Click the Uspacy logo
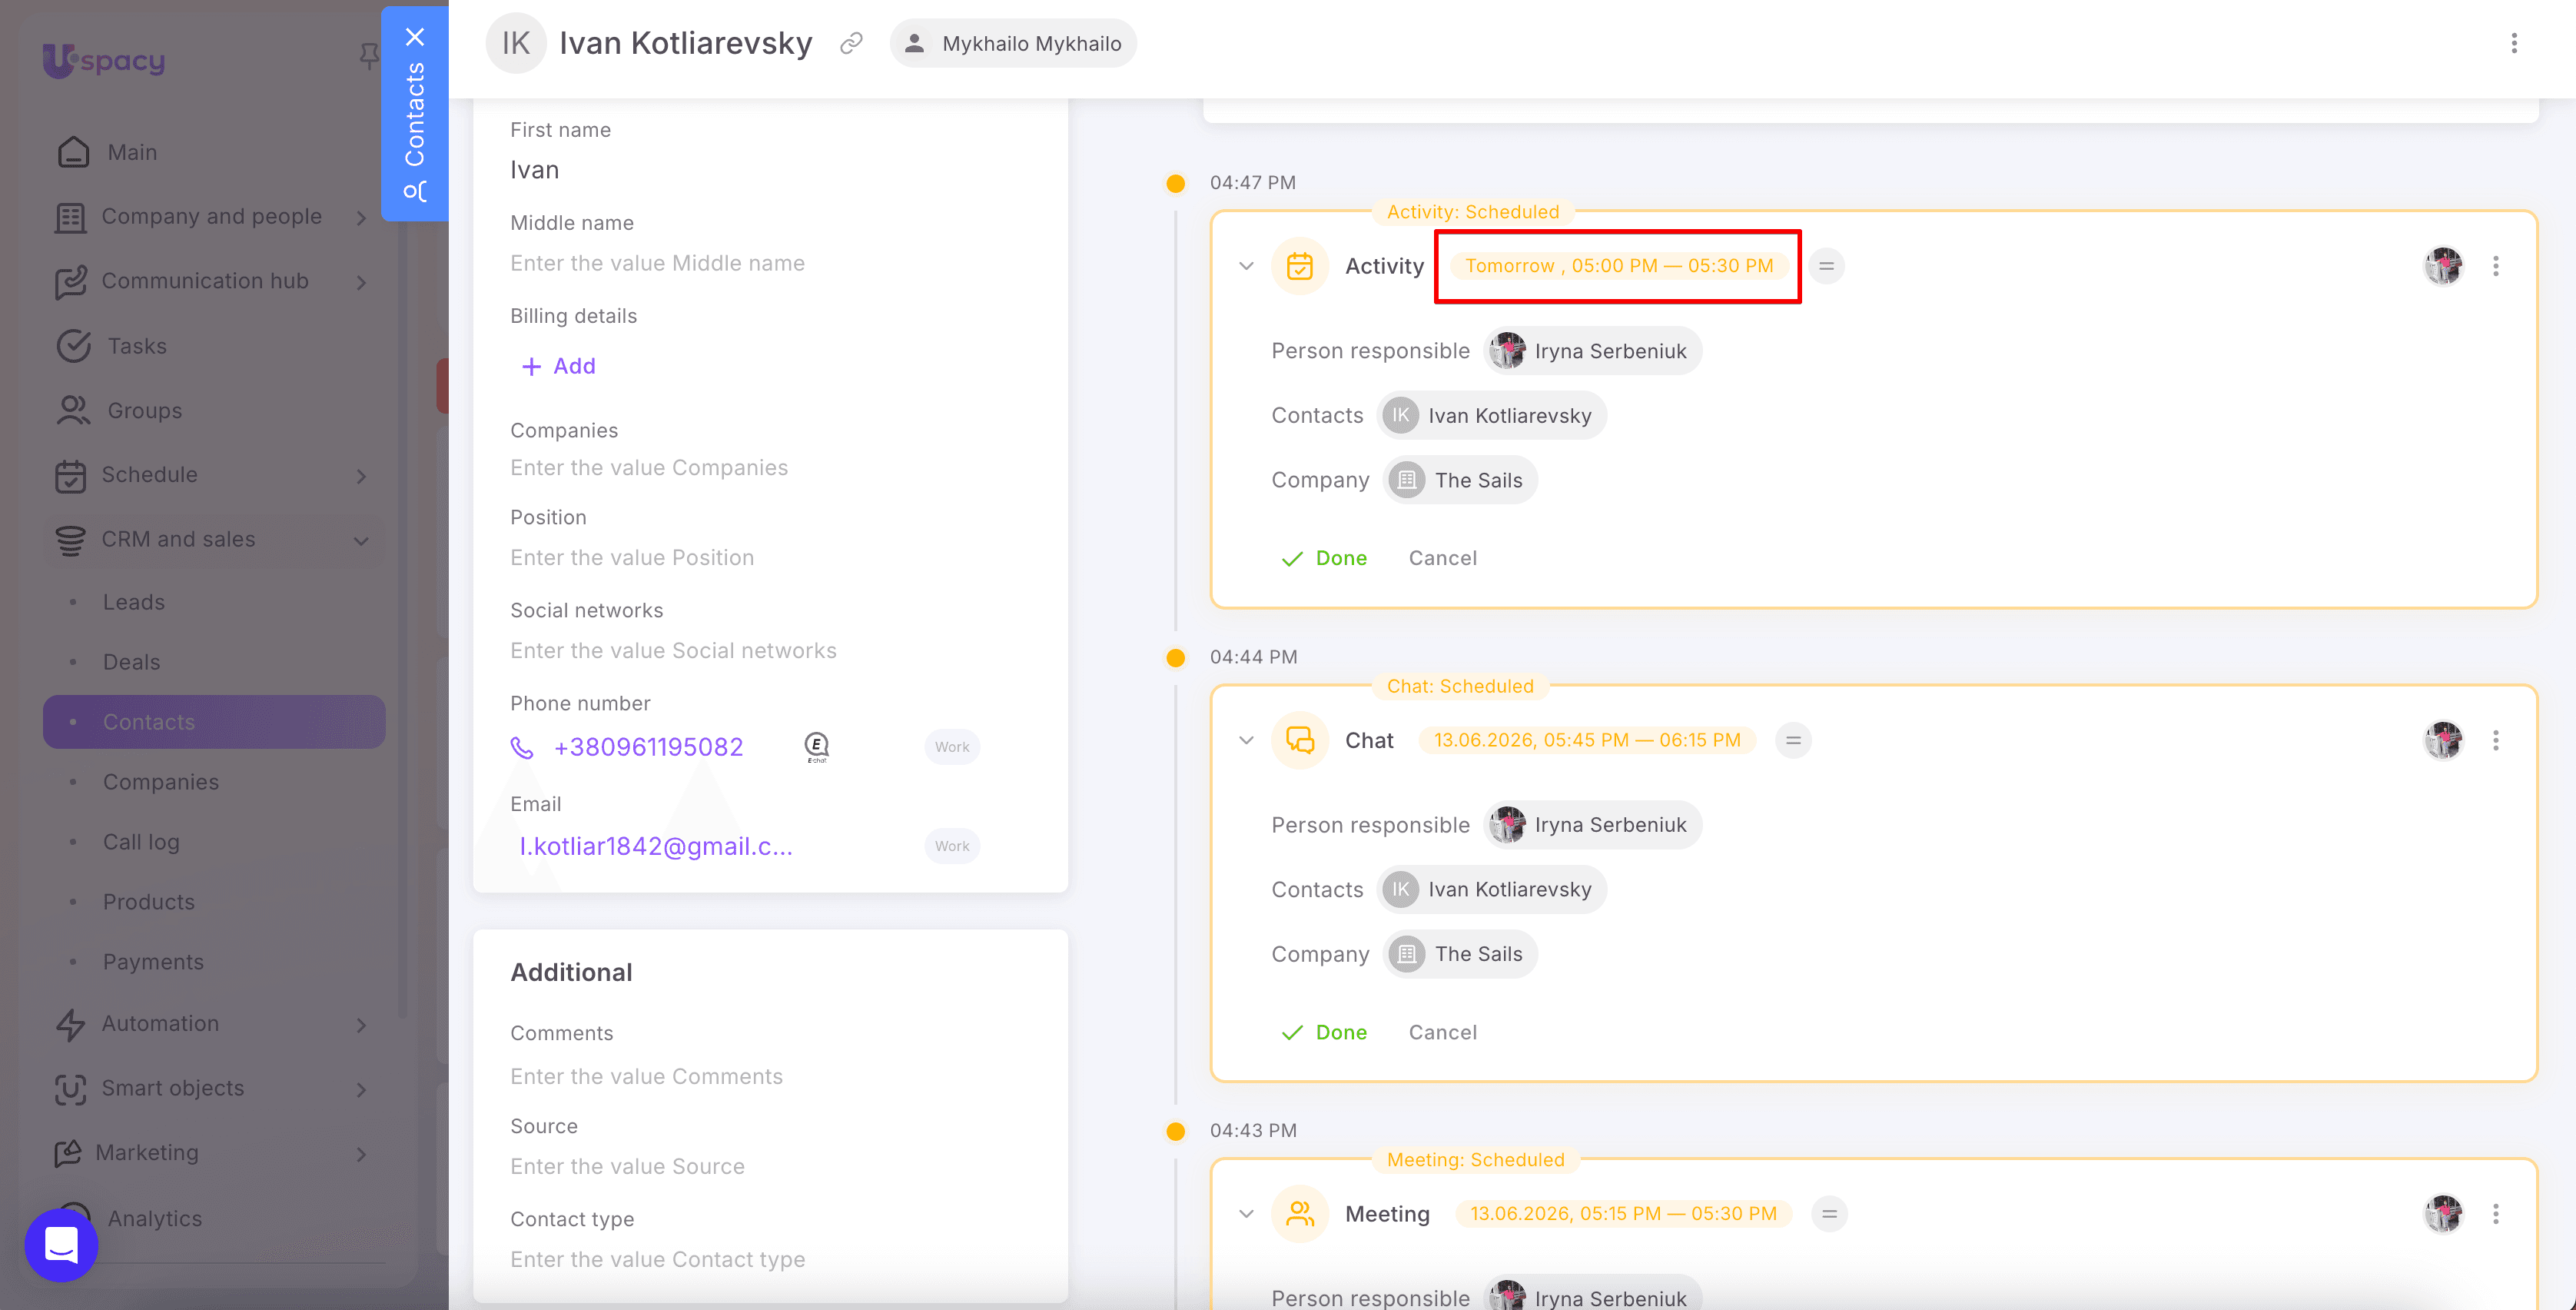 (x=104, y=60)
